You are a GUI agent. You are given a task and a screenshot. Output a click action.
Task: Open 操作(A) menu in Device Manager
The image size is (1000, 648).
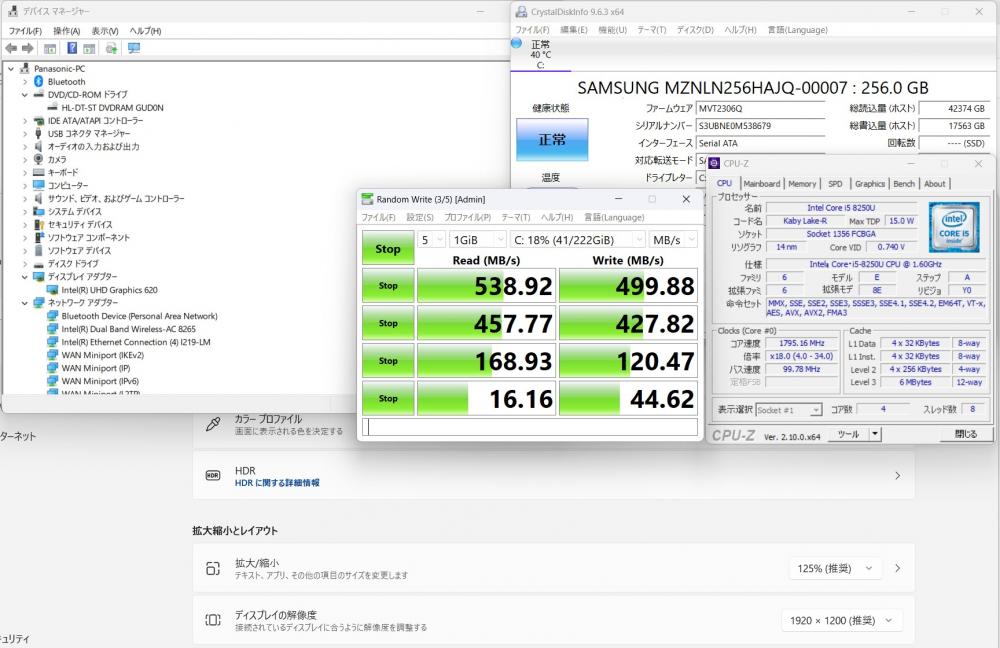click(66, 31)
